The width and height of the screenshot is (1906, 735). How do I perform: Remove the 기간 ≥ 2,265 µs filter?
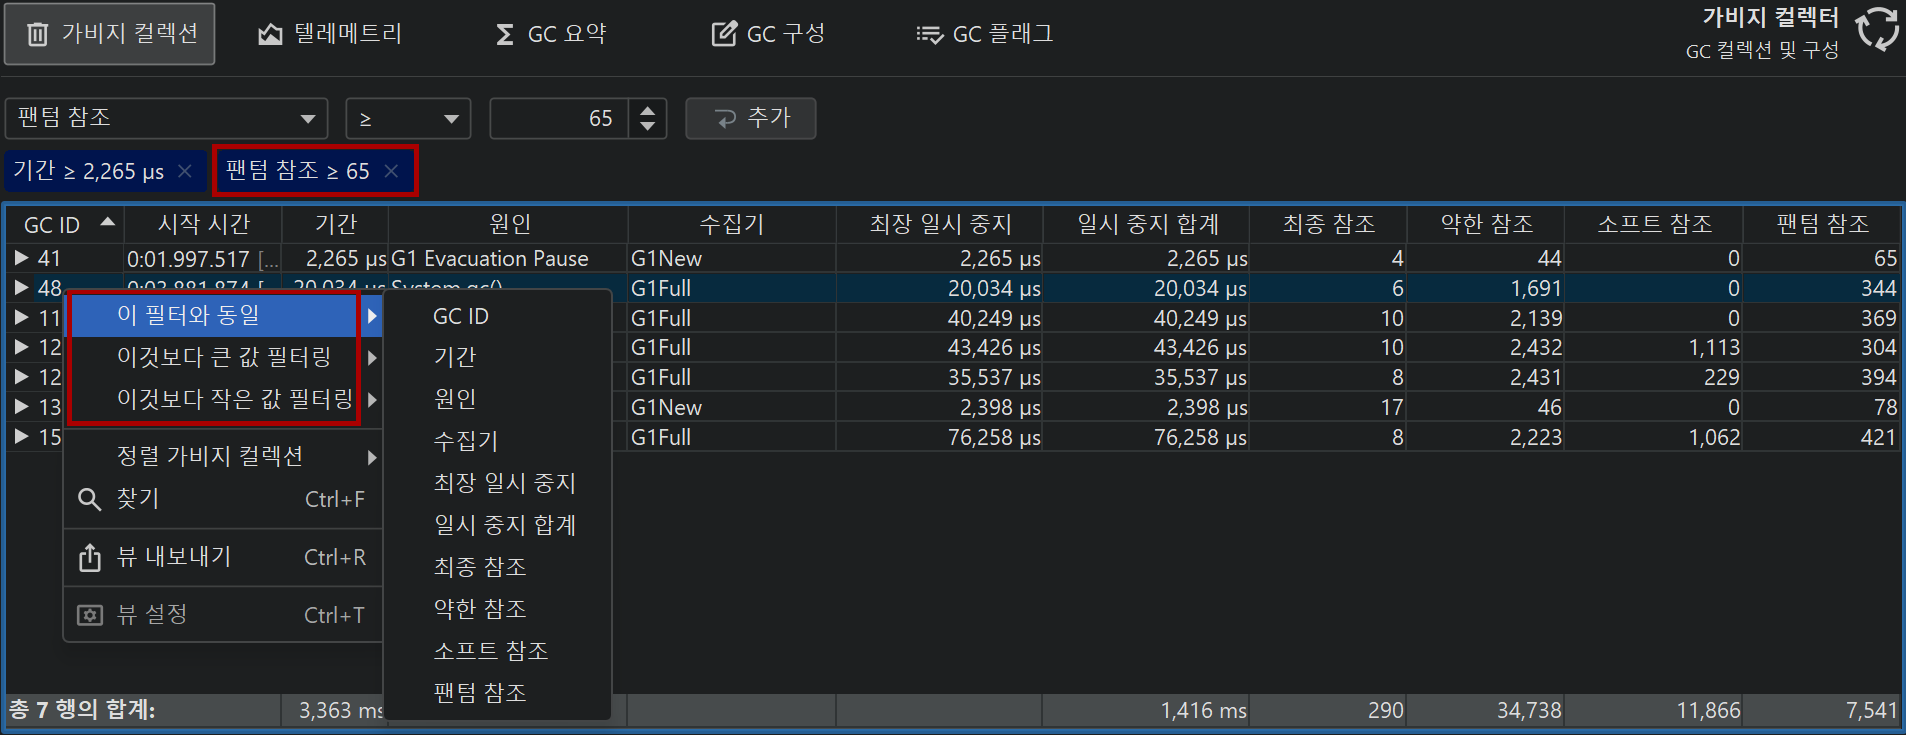click(x=185, y=171)
